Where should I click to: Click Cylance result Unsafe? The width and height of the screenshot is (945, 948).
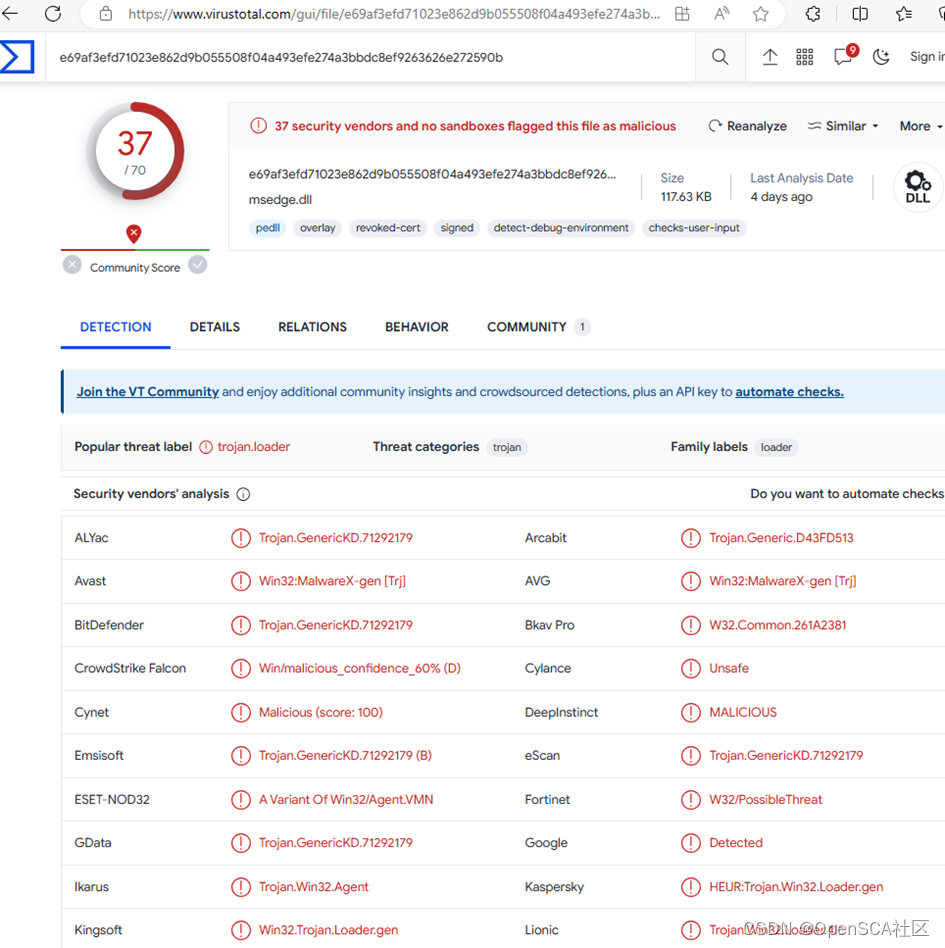pos(729,669)
